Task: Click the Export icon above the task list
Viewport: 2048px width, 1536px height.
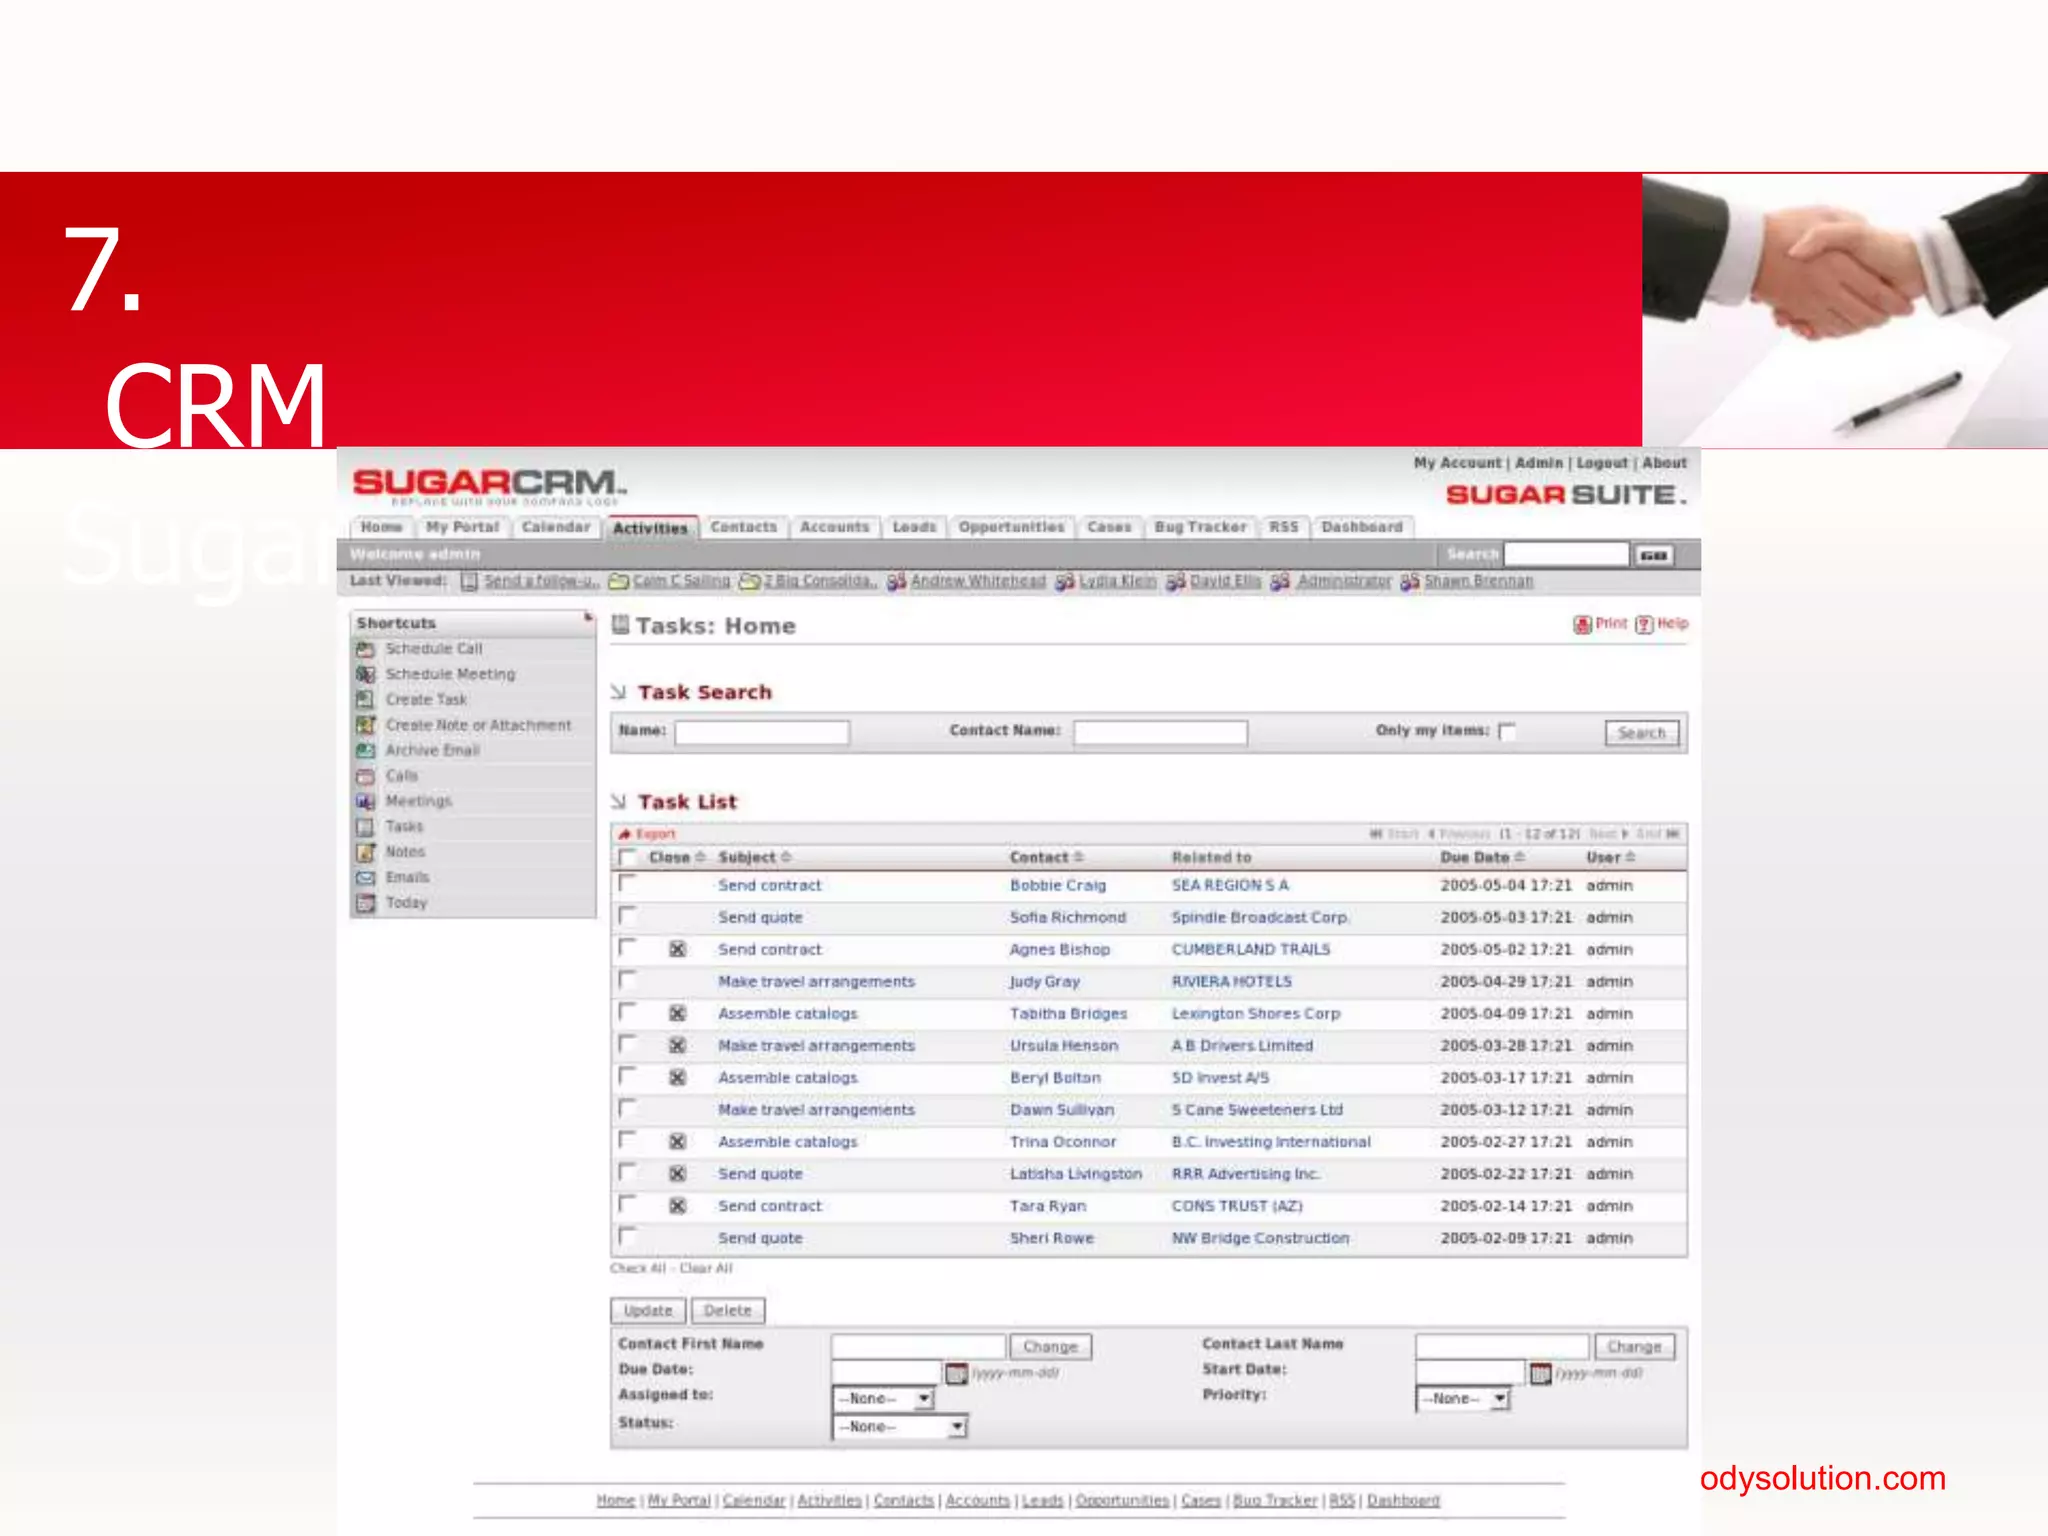Action: 625,834
